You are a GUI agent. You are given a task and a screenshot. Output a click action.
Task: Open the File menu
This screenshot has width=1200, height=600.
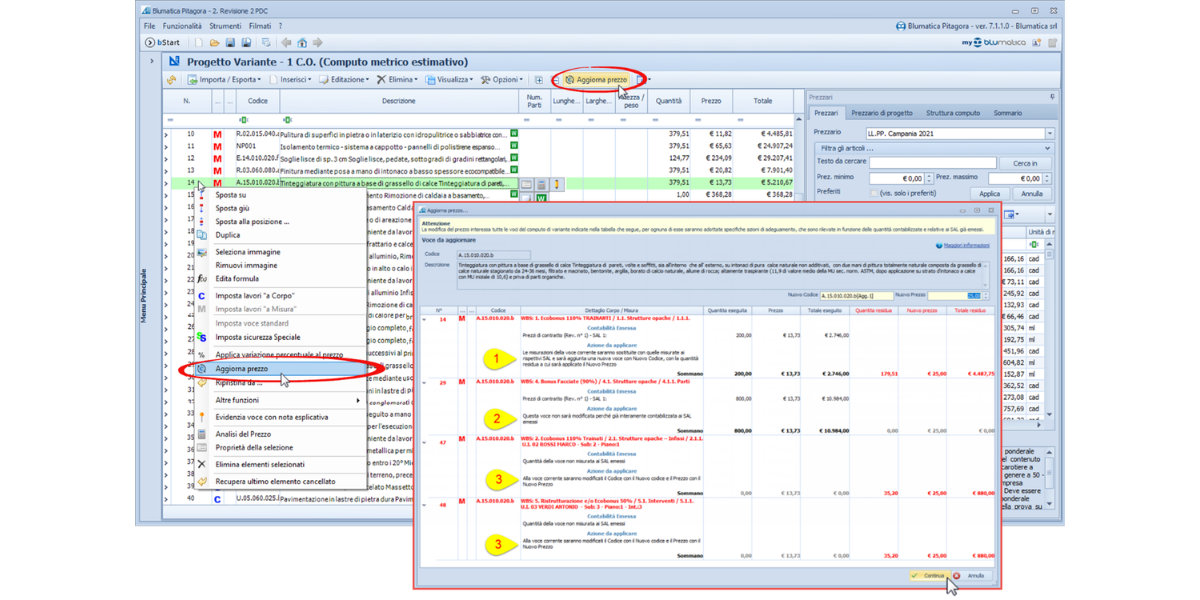[x=149, y=26]
